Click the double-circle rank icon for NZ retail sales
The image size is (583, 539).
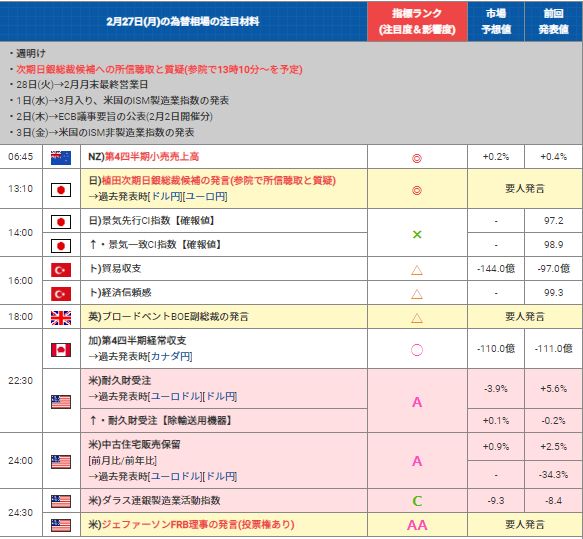[x=417, y=158]
